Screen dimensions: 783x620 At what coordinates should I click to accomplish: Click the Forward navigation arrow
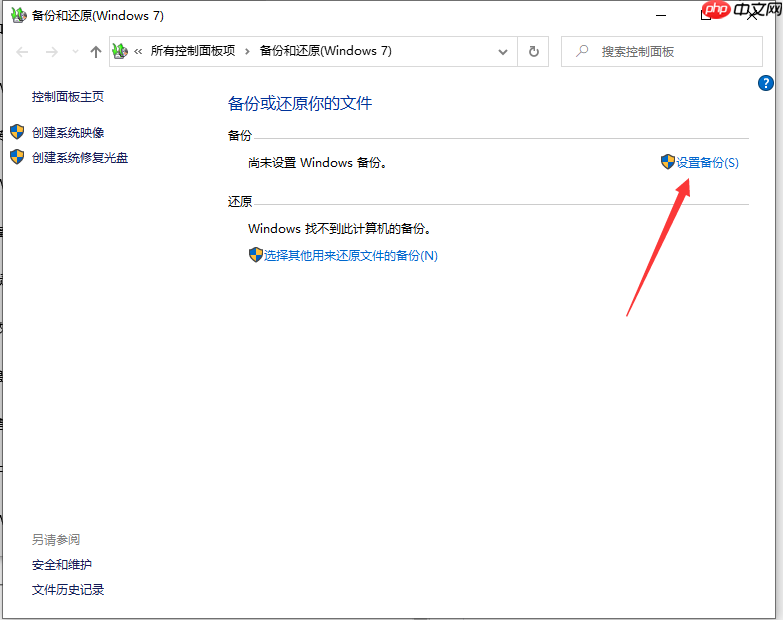point(51,51)
